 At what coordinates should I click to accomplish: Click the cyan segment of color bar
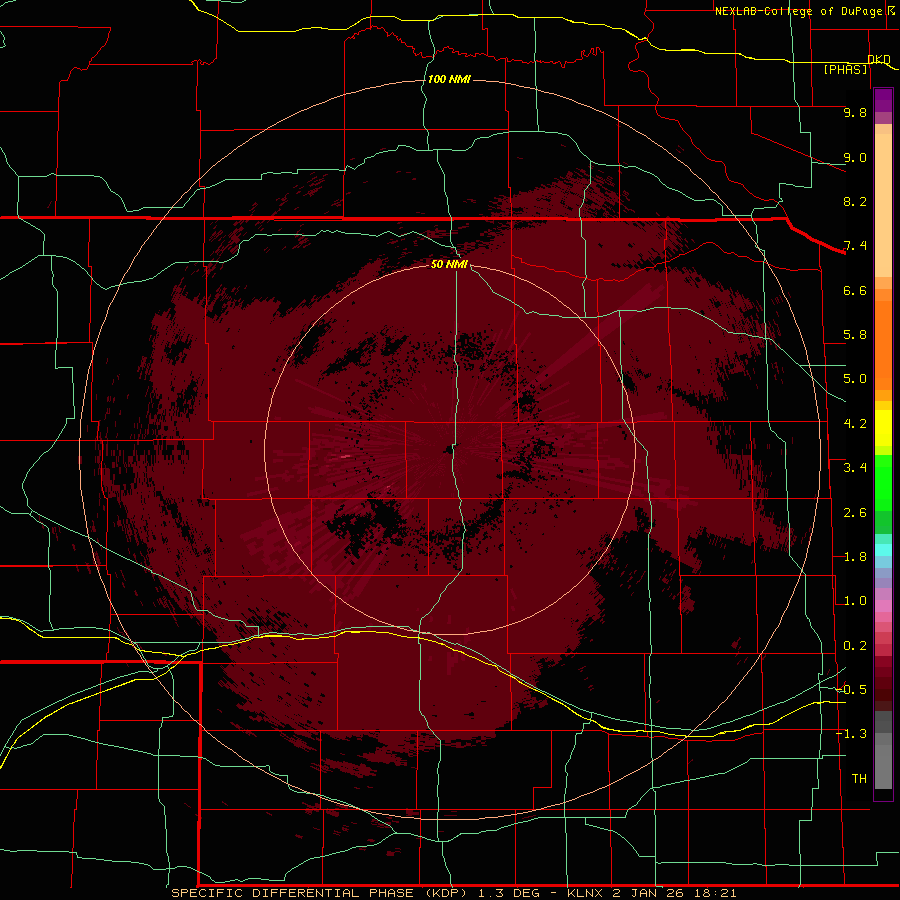[883, 549]
